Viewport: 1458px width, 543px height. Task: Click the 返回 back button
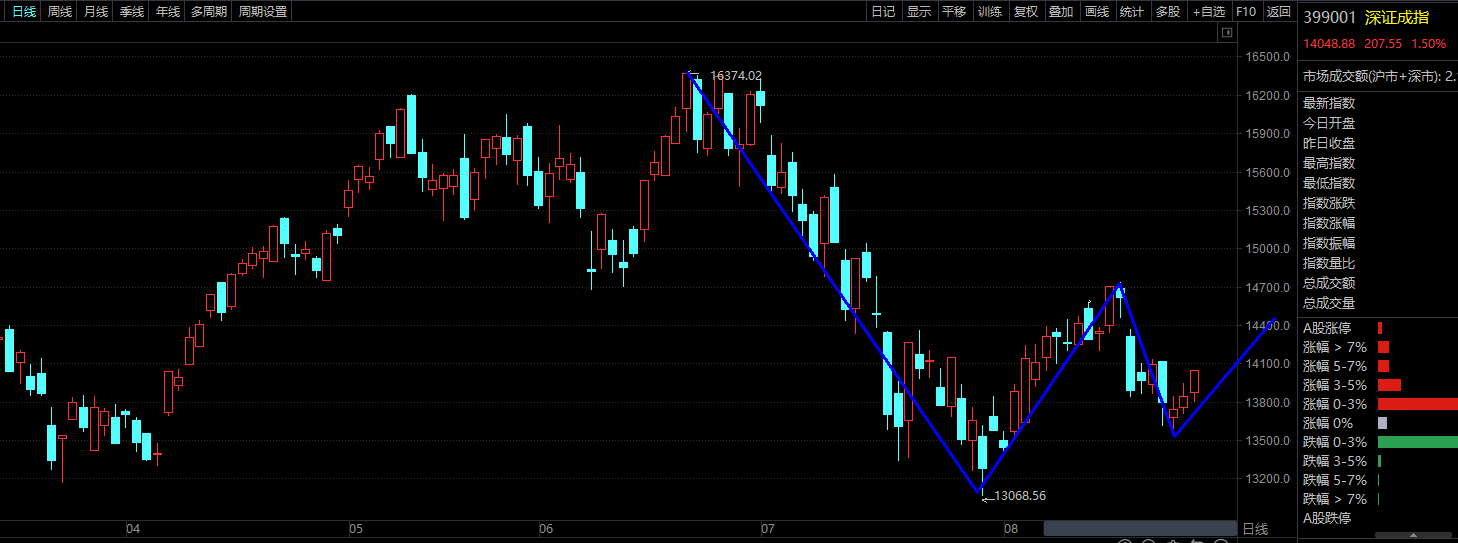tap(1279, 12)
